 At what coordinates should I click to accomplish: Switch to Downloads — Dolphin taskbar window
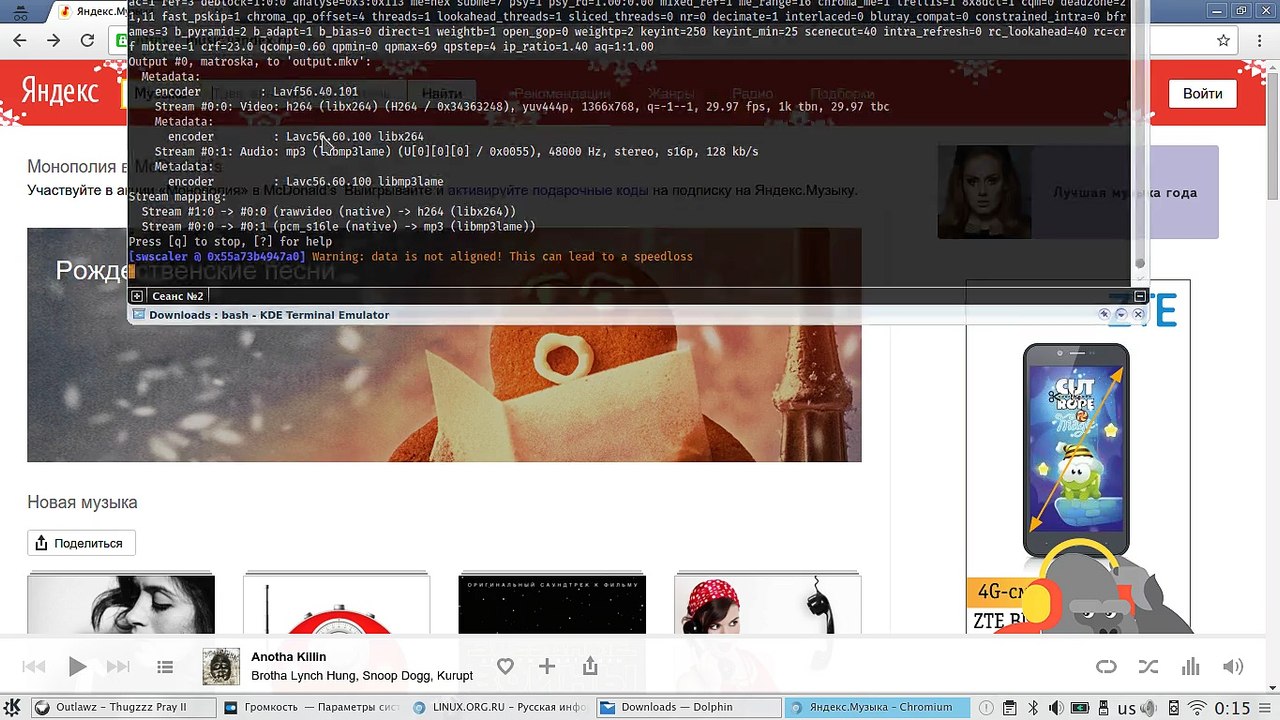[x=690, y=707]
